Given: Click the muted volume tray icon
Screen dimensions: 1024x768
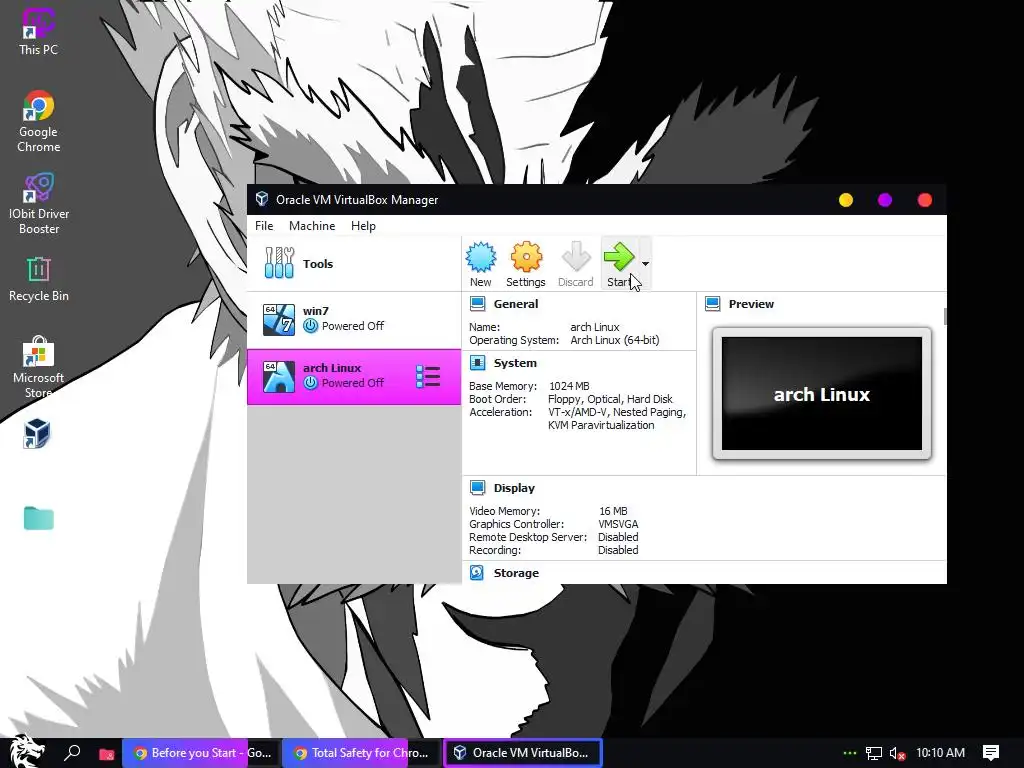Looking at the screenshot, I should click(897, 753).
